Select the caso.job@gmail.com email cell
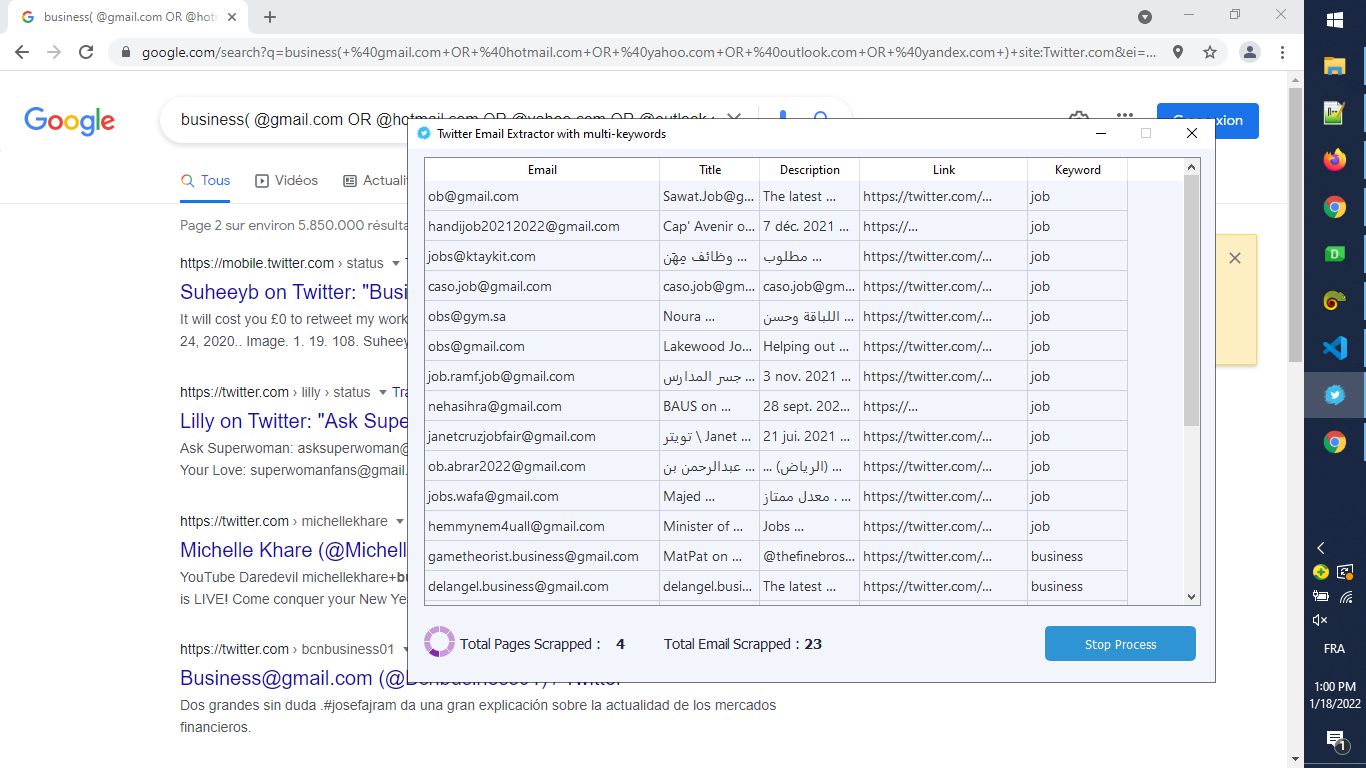 coord(542,286)
